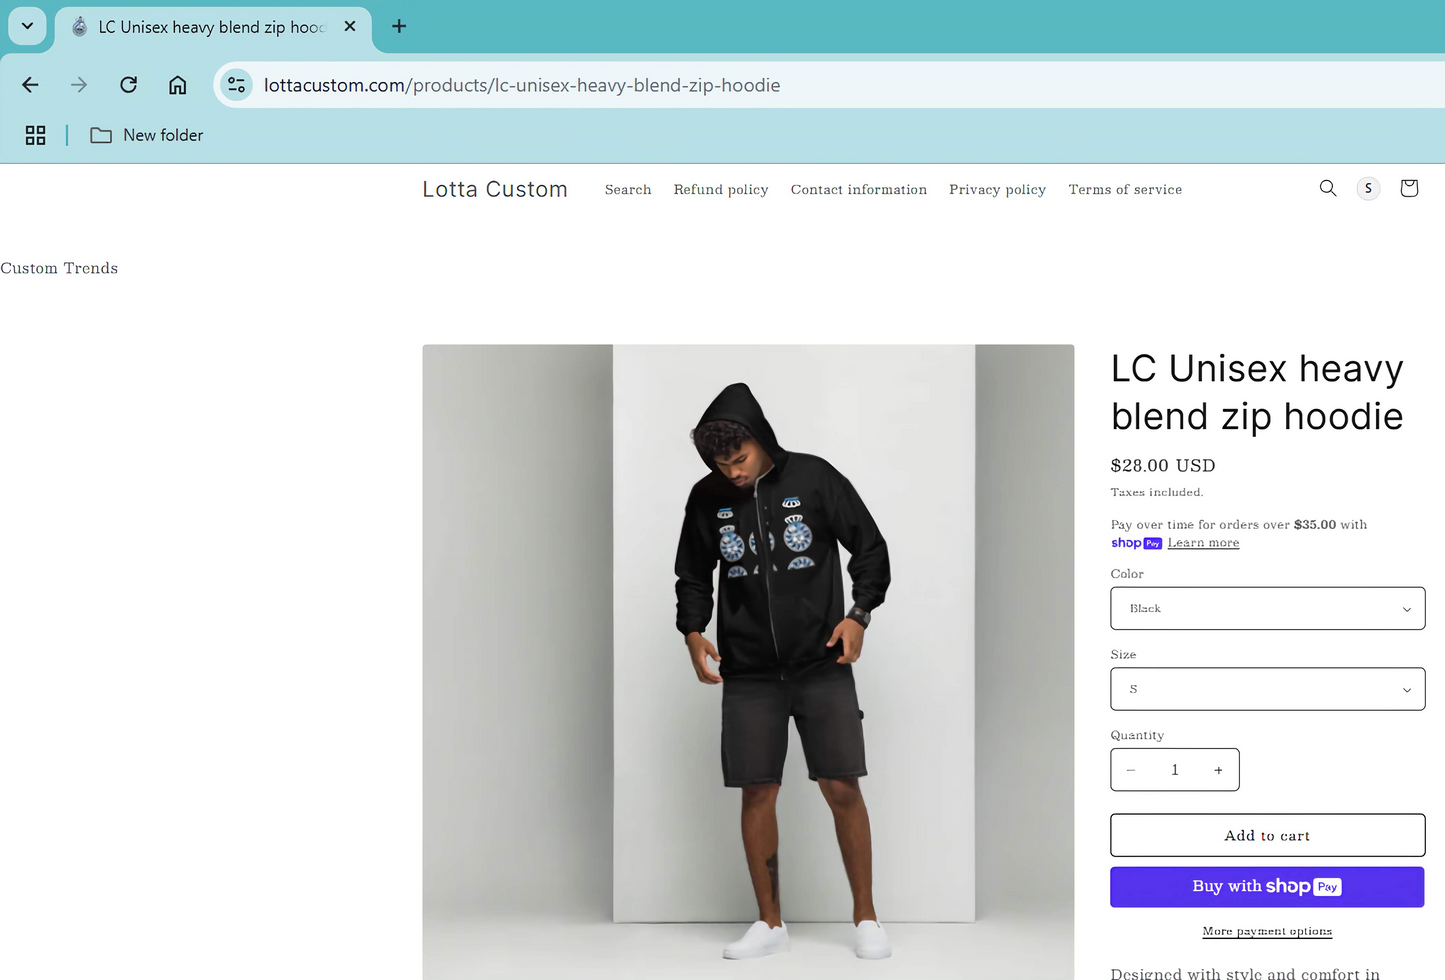
Task: Reload the page with the refresh icon
Action: (x=128, y=85)
